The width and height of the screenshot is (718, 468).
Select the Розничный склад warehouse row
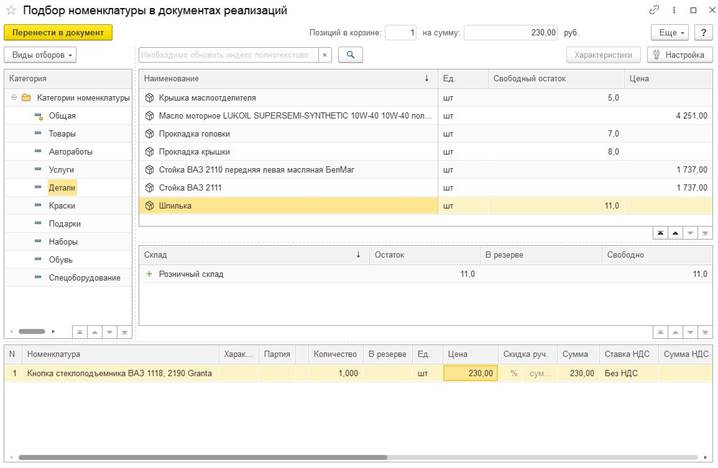tap(426, 274)
